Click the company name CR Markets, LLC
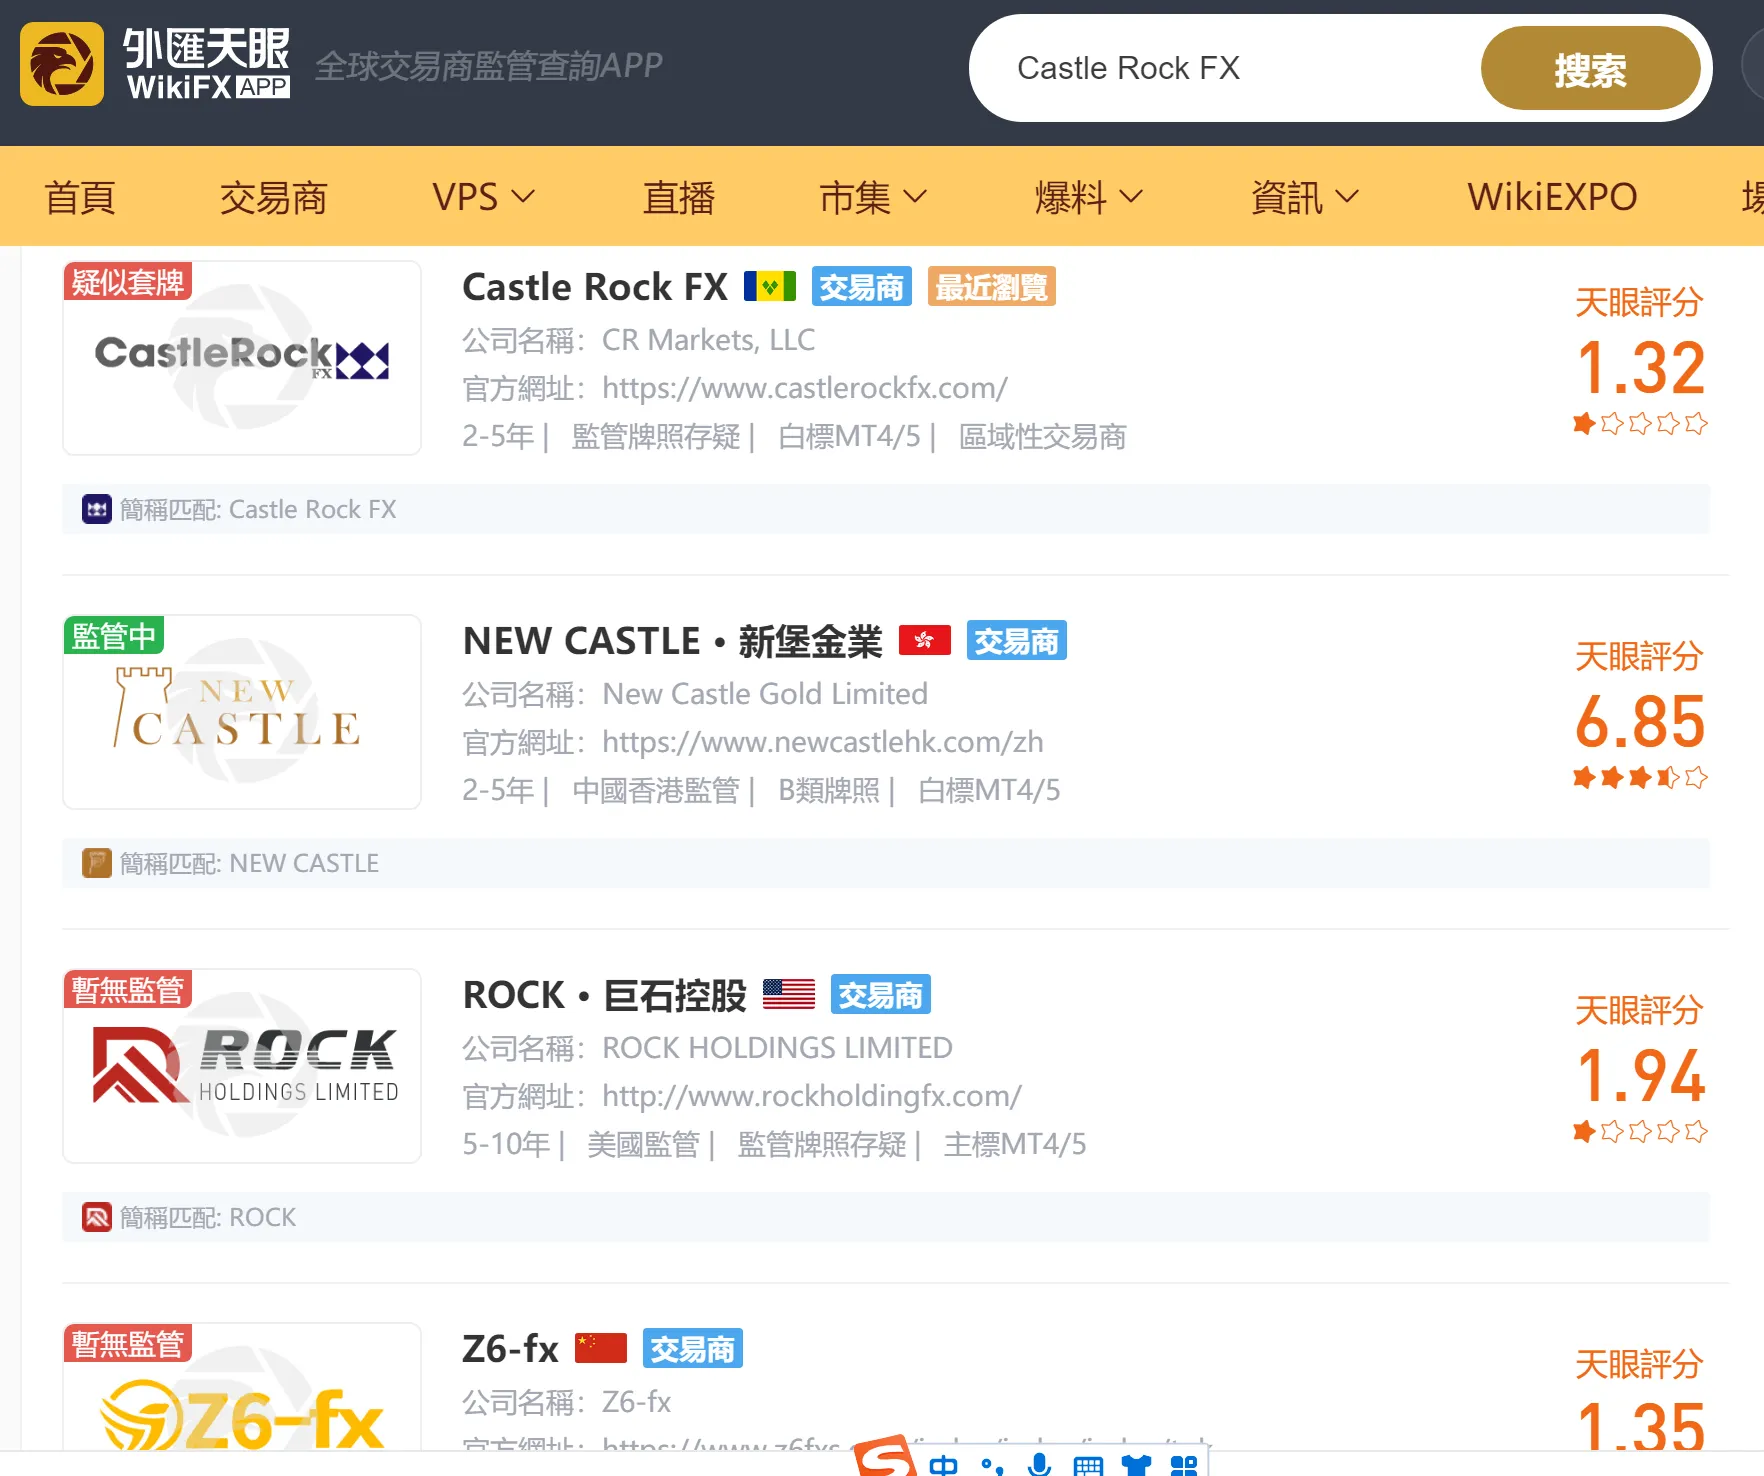 click(x=709, y=340)
